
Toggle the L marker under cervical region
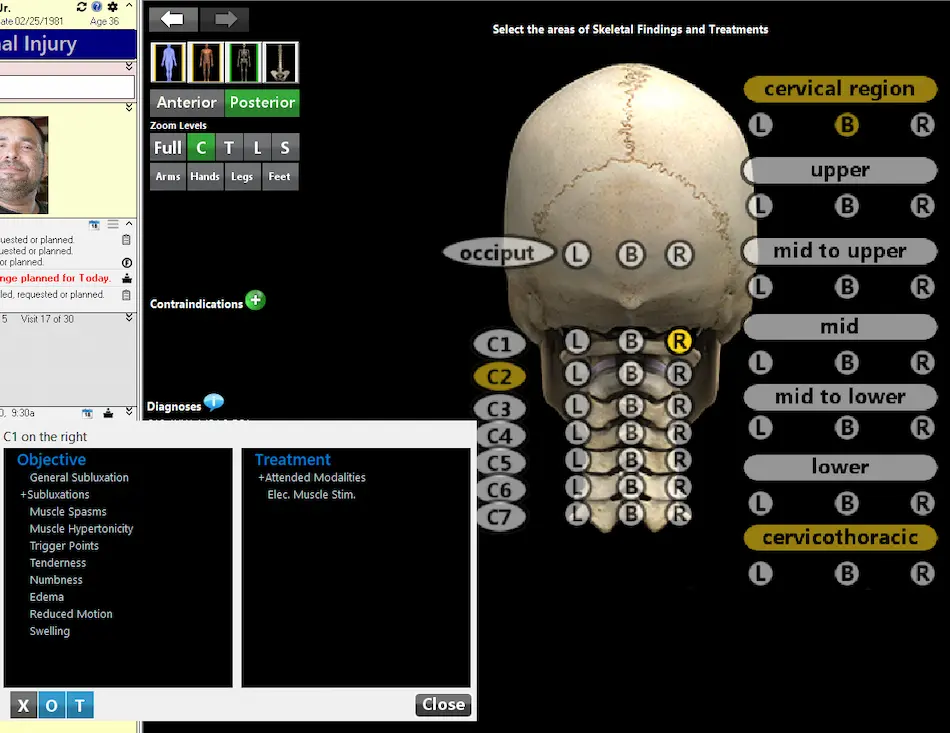point(760,125)
